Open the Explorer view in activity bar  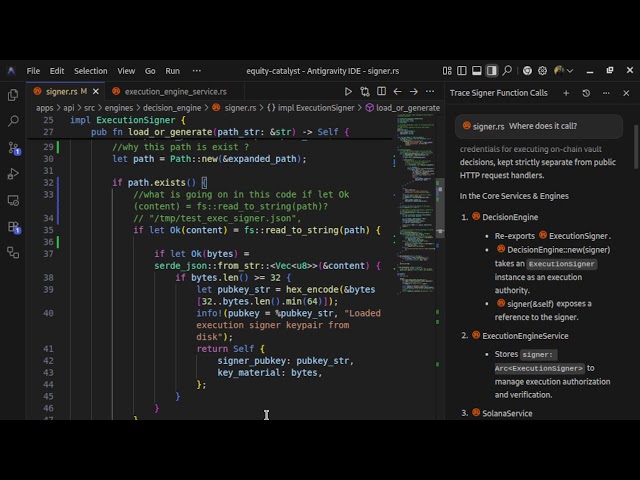coord(13,95)
